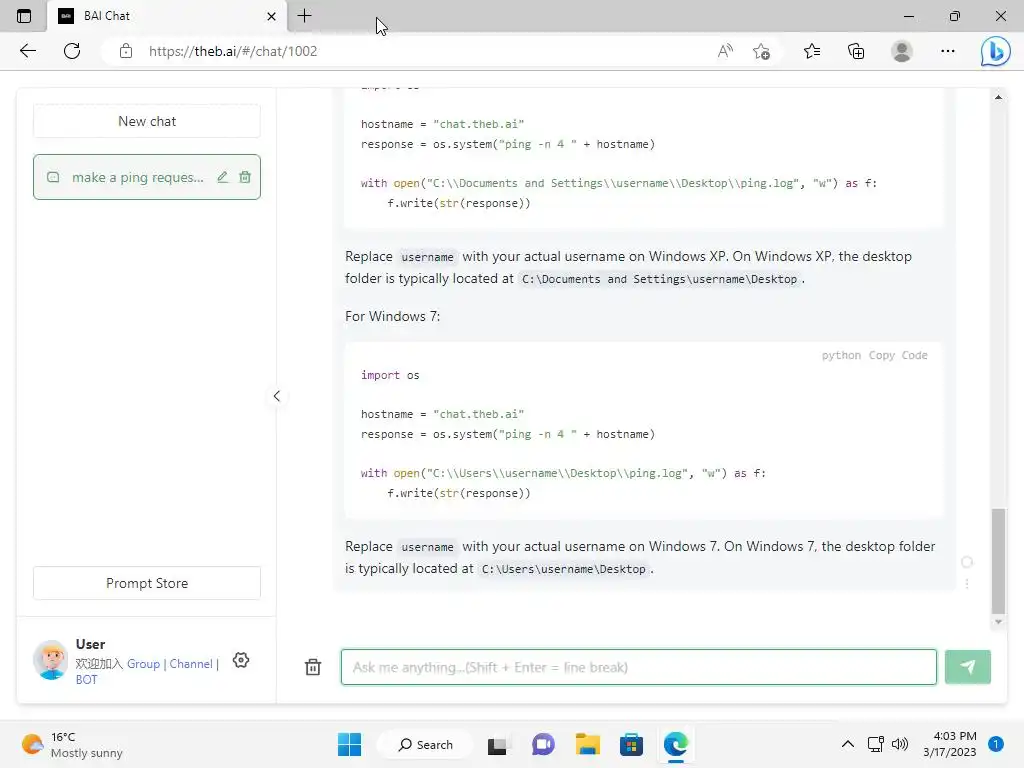The image size is (1024, 768).
Task: Open the notification badge icon
Action: pyautogui.click(x=996, y=744)
